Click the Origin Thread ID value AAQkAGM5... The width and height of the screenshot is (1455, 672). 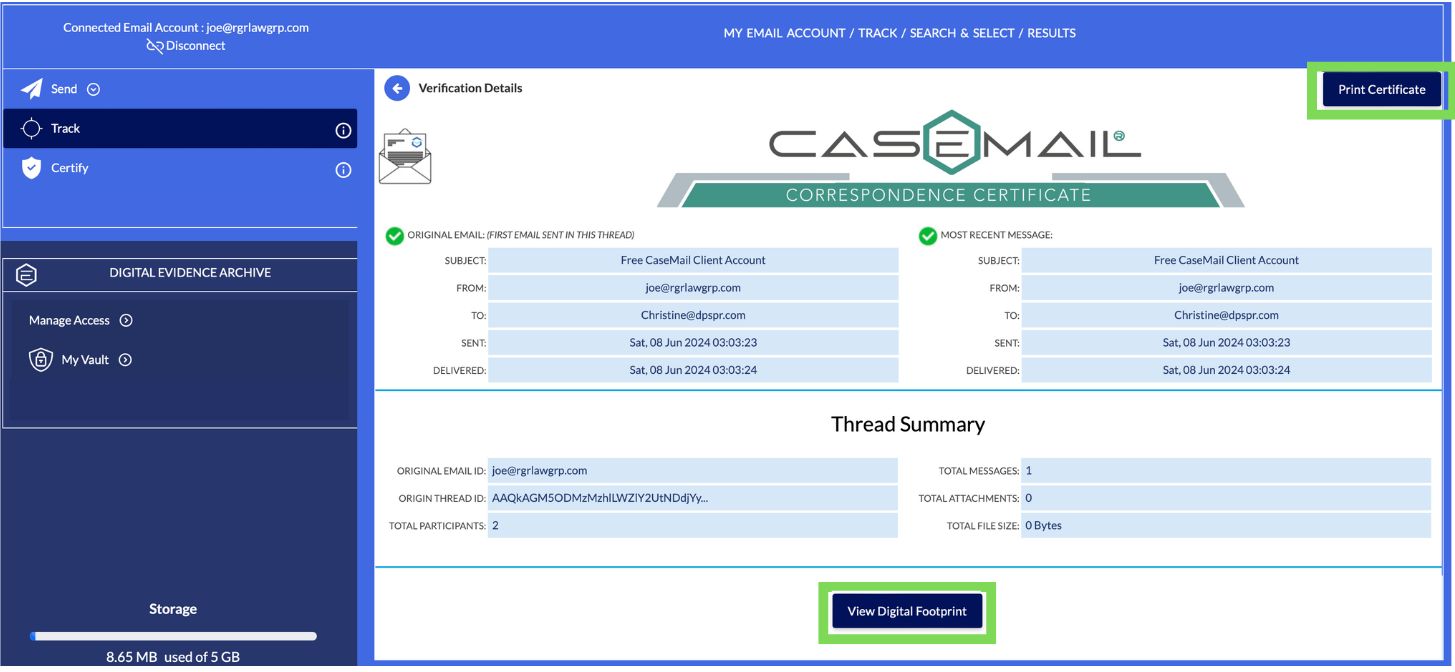[693, 498]
